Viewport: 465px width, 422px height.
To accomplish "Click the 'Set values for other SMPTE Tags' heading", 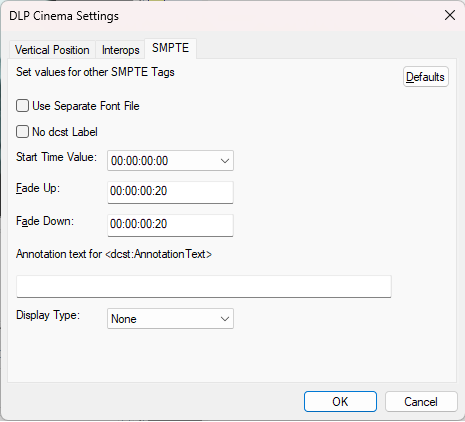I will [95, 72].
